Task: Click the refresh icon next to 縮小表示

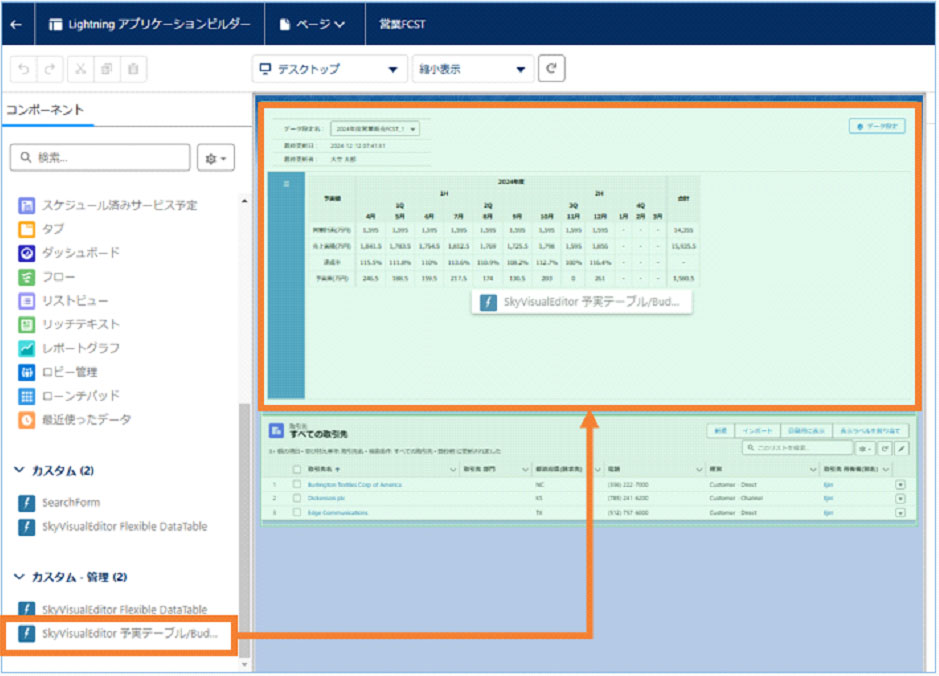Action: click(x=552, y=70)
